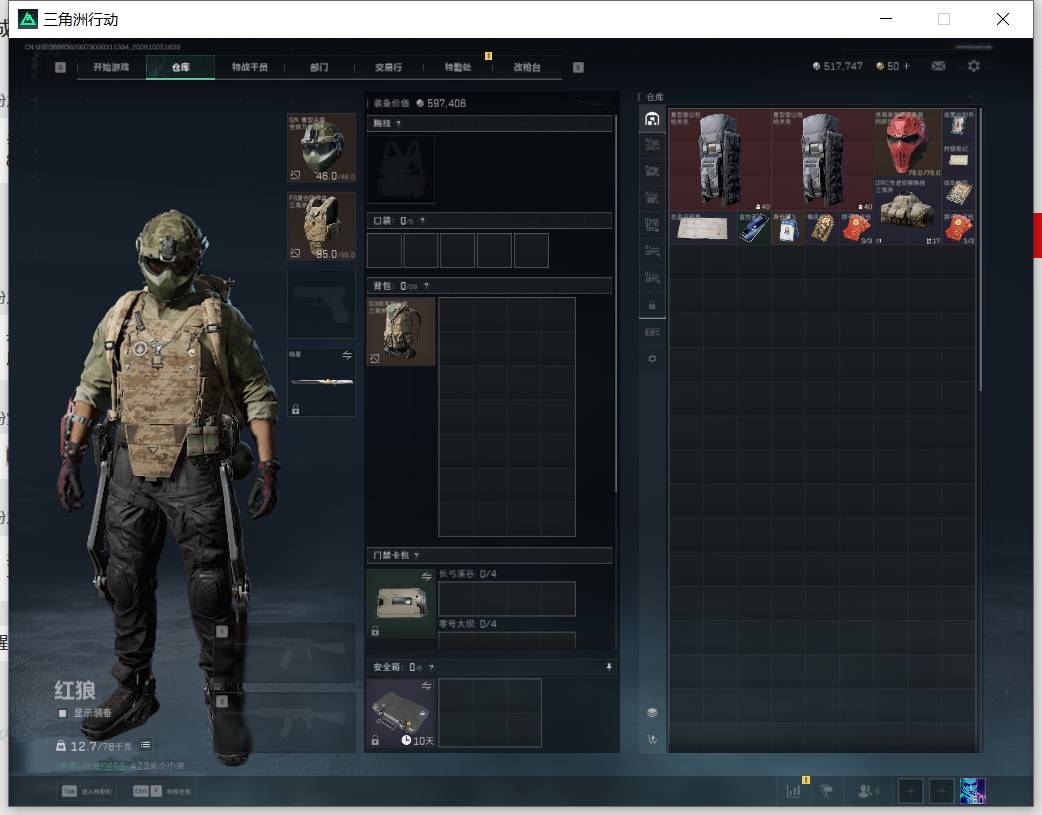Open the friends icon in bottom bar
Screen dimensions: 1042x815
pos(866,791)
